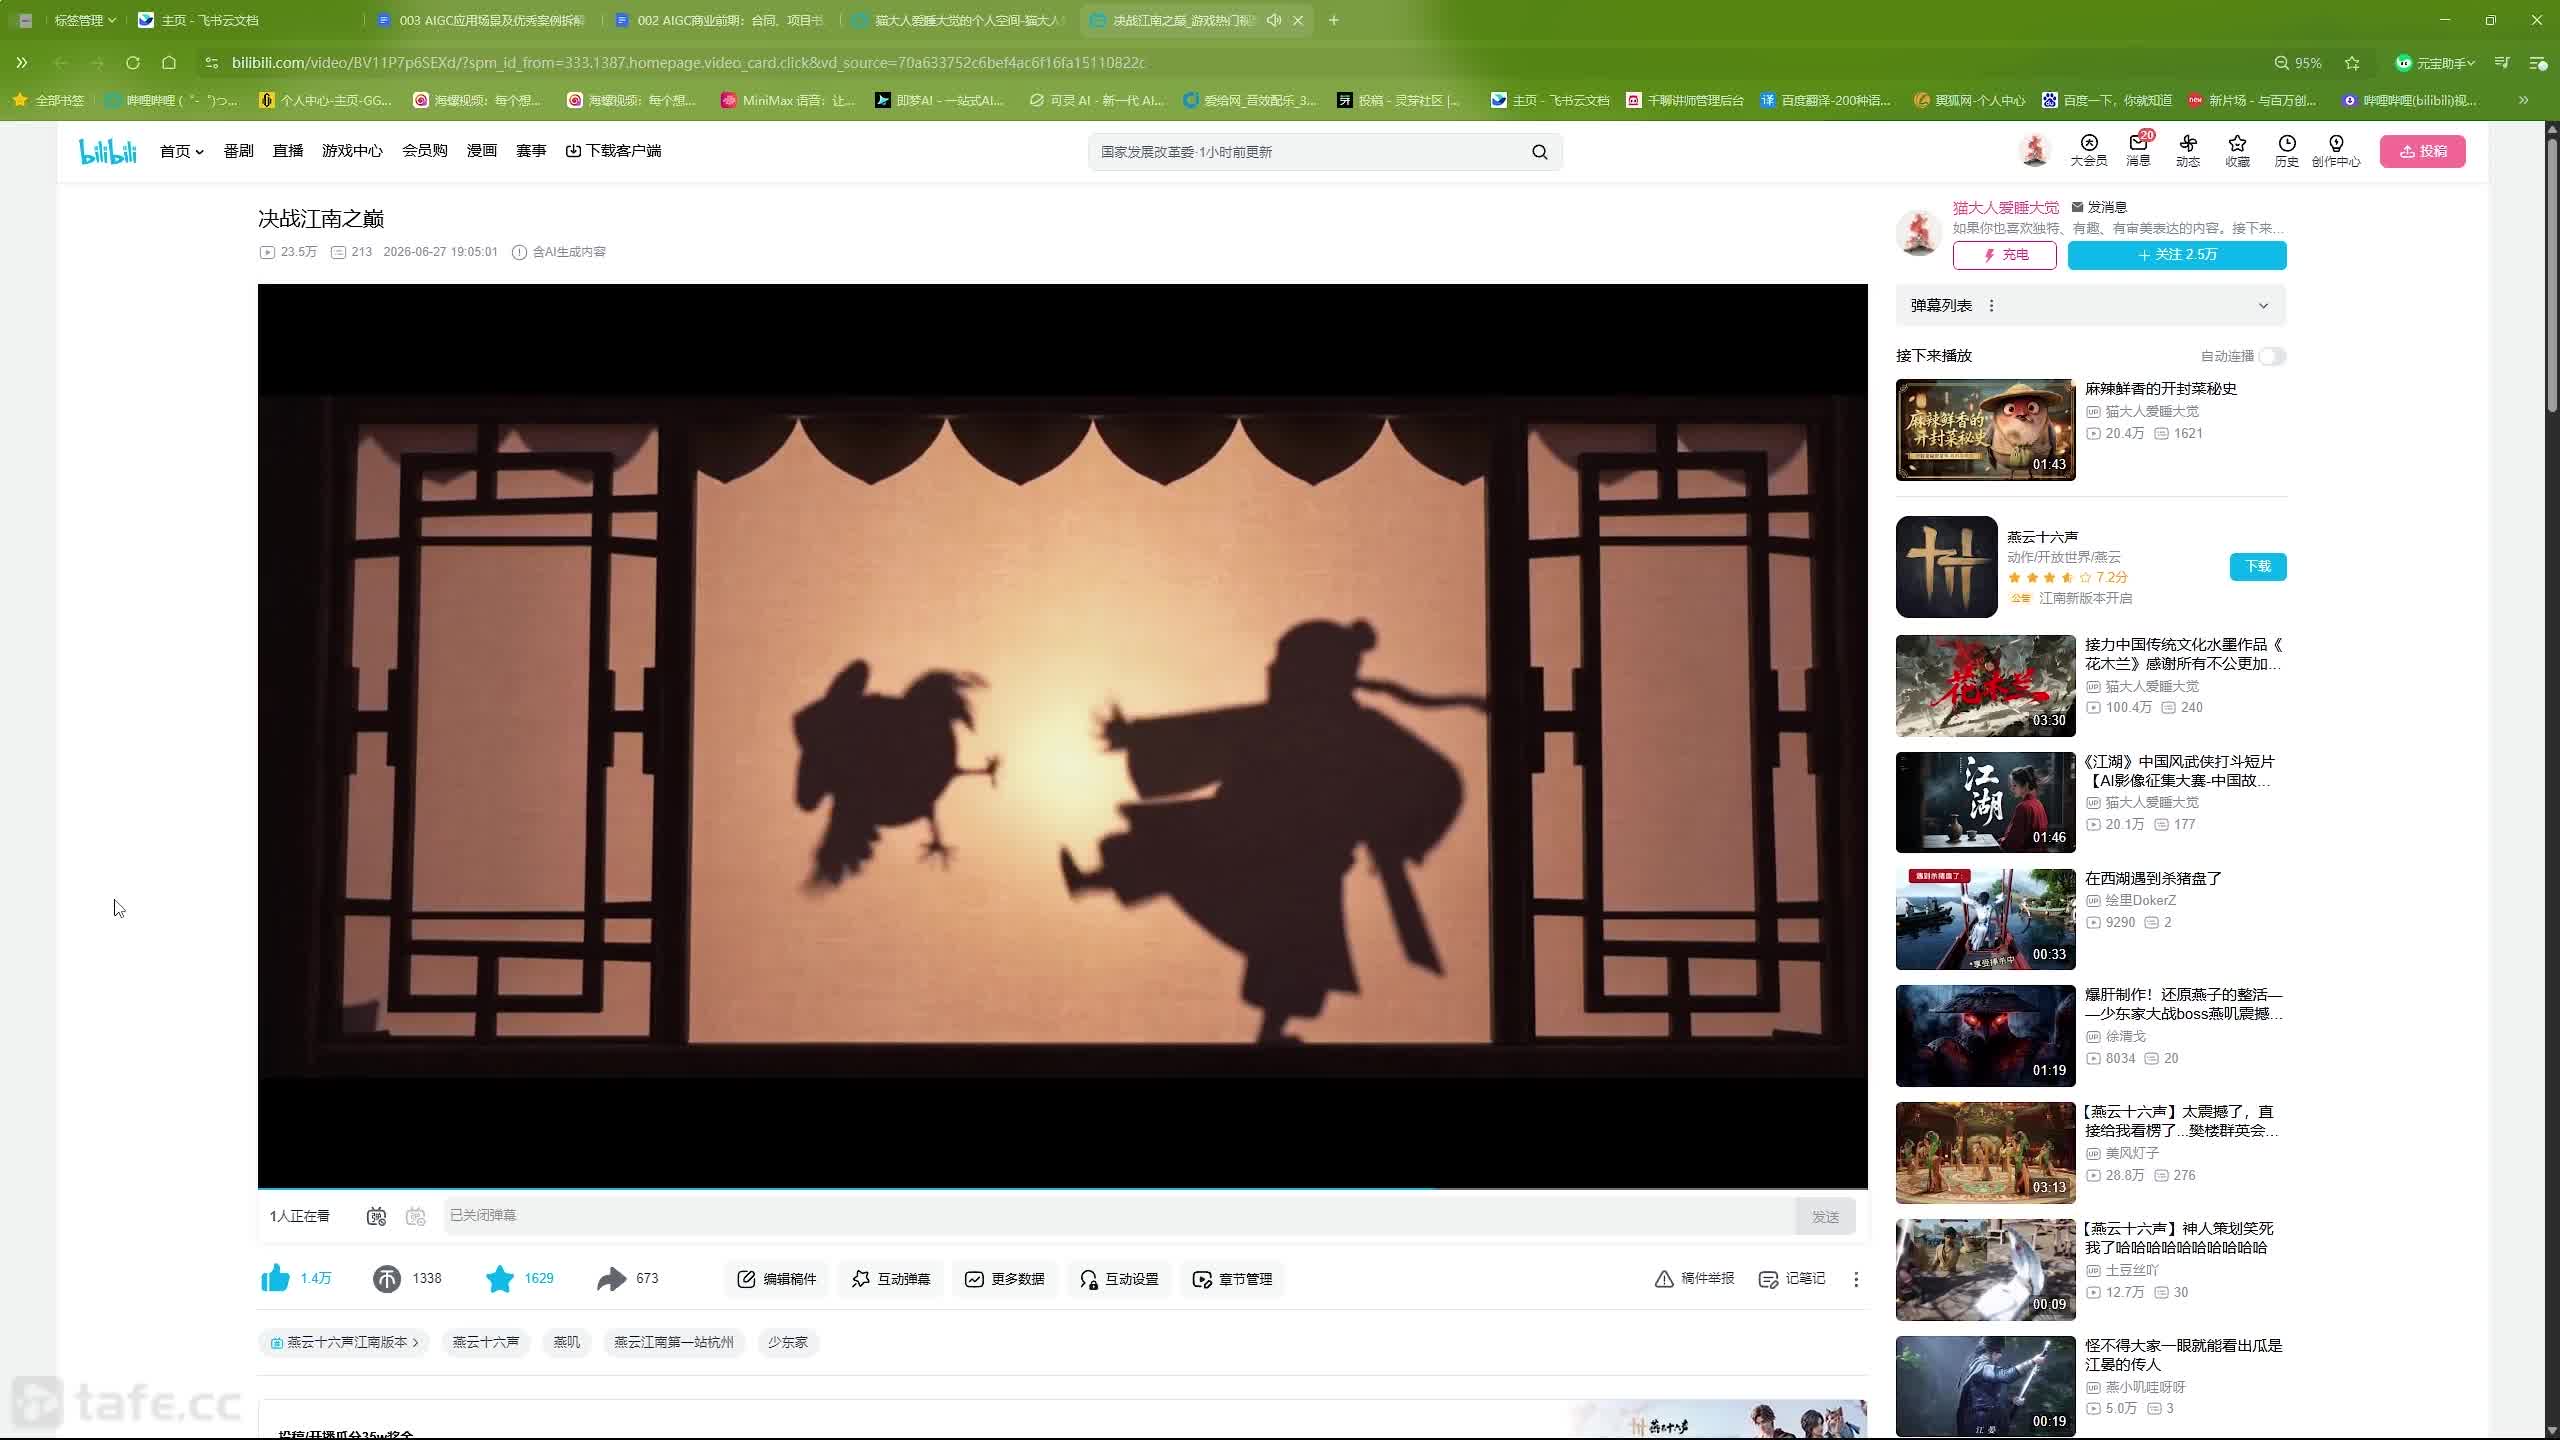Like the video with thumbs-up icon
Viewport: 2560px width, 1440px height.
tap(275, 1278)
